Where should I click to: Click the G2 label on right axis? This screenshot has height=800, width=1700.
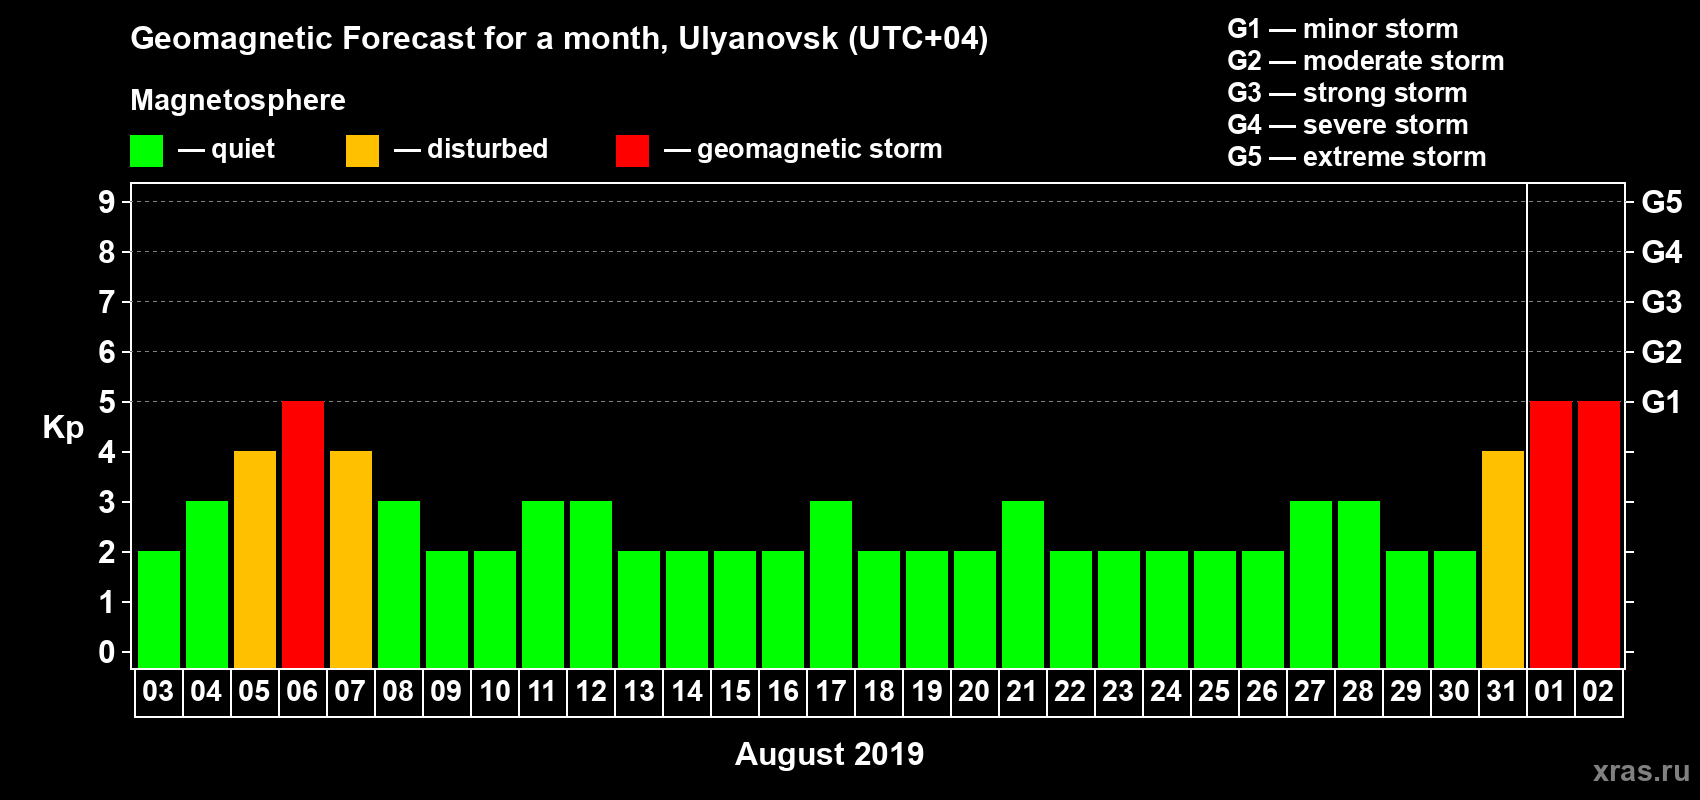click(x=1662, y=352)
